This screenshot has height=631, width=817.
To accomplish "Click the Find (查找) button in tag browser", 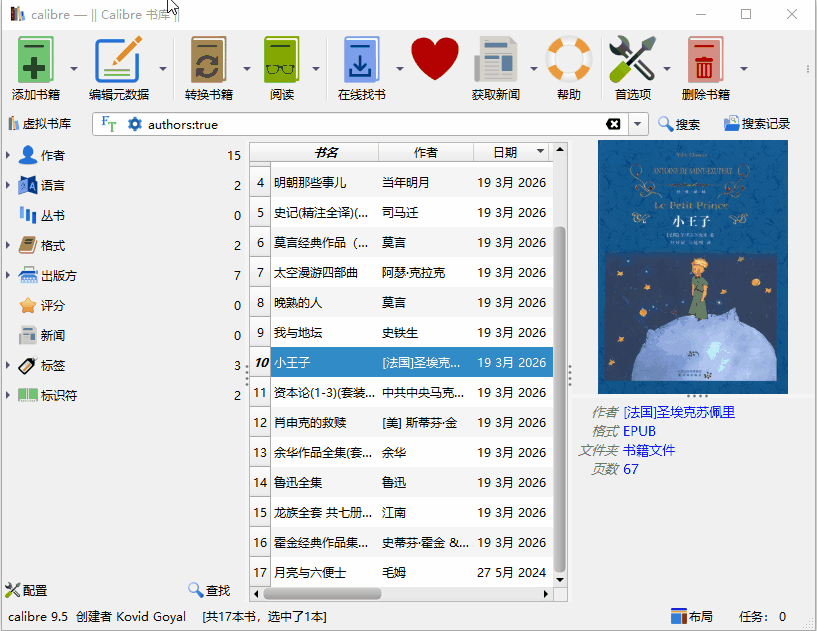I will pos(209,590).
